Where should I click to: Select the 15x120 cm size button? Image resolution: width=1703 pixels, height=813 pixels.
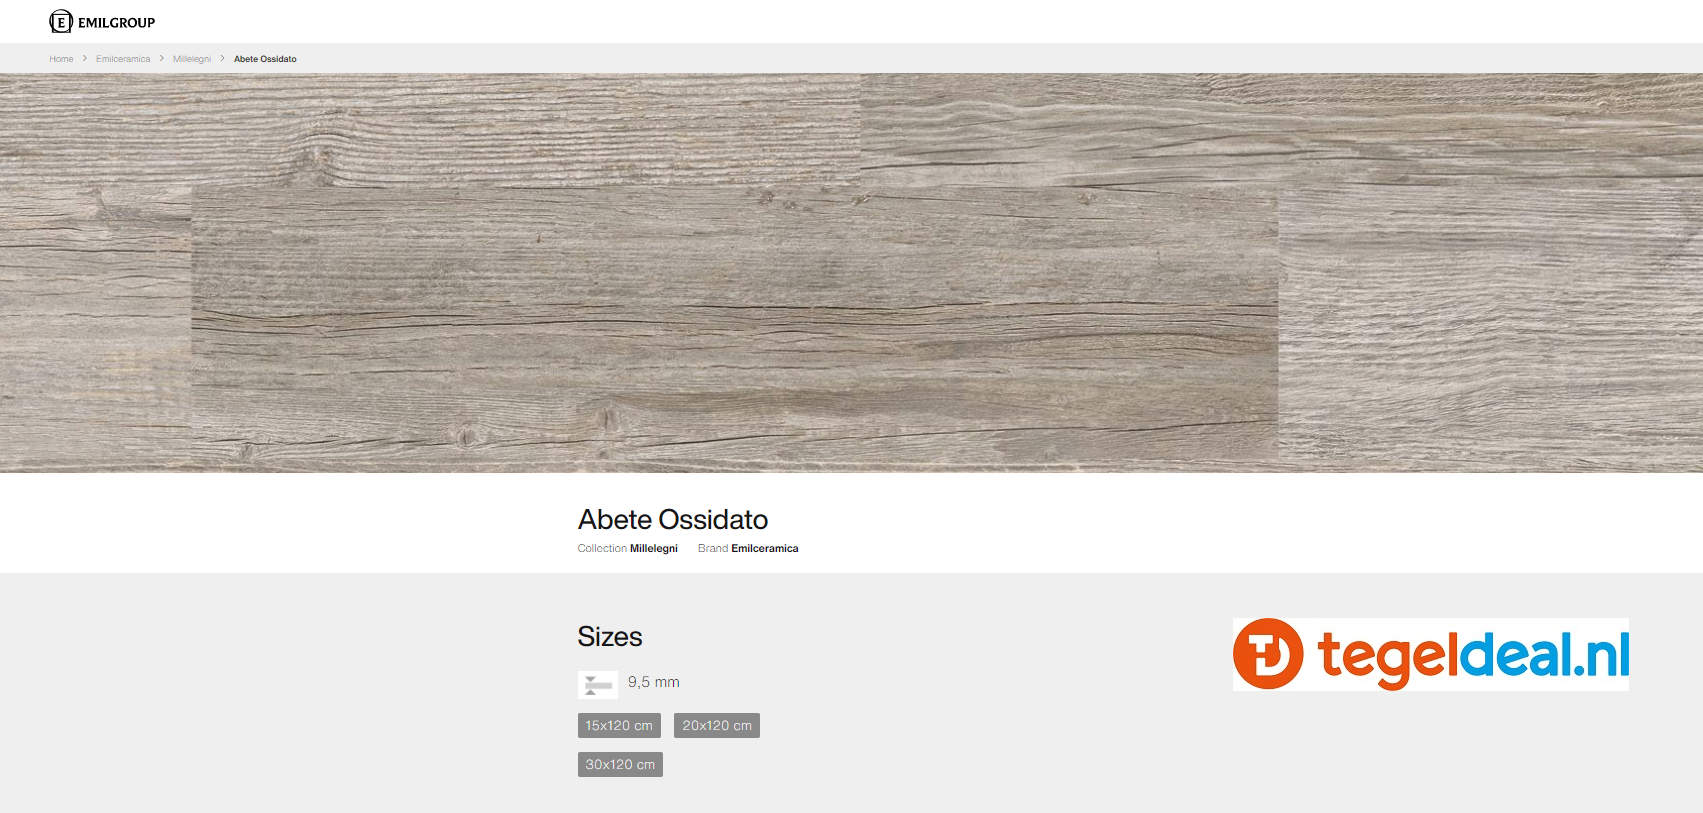point(619,726)
